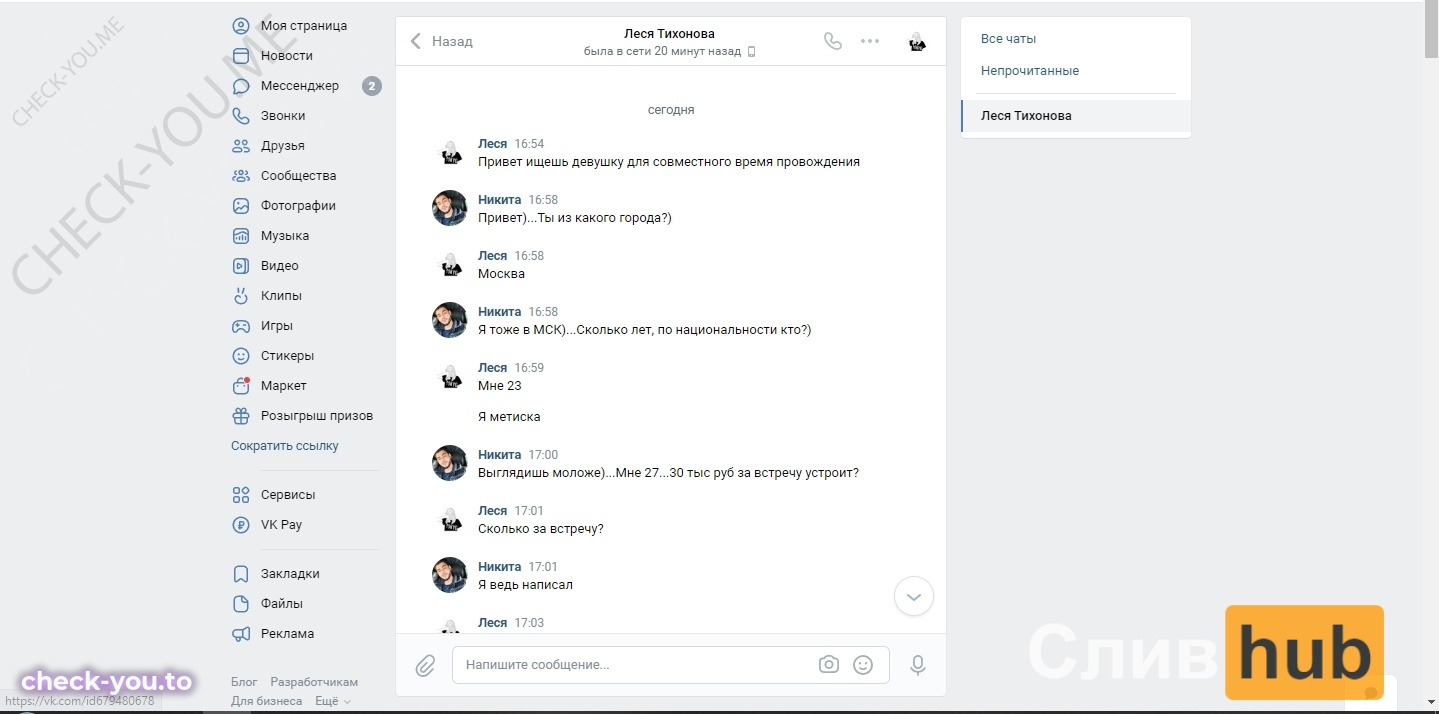The height and width of the screenshot is (714, 1439).
Task: Open the VK Pay icon
Action: click(241, 525)
